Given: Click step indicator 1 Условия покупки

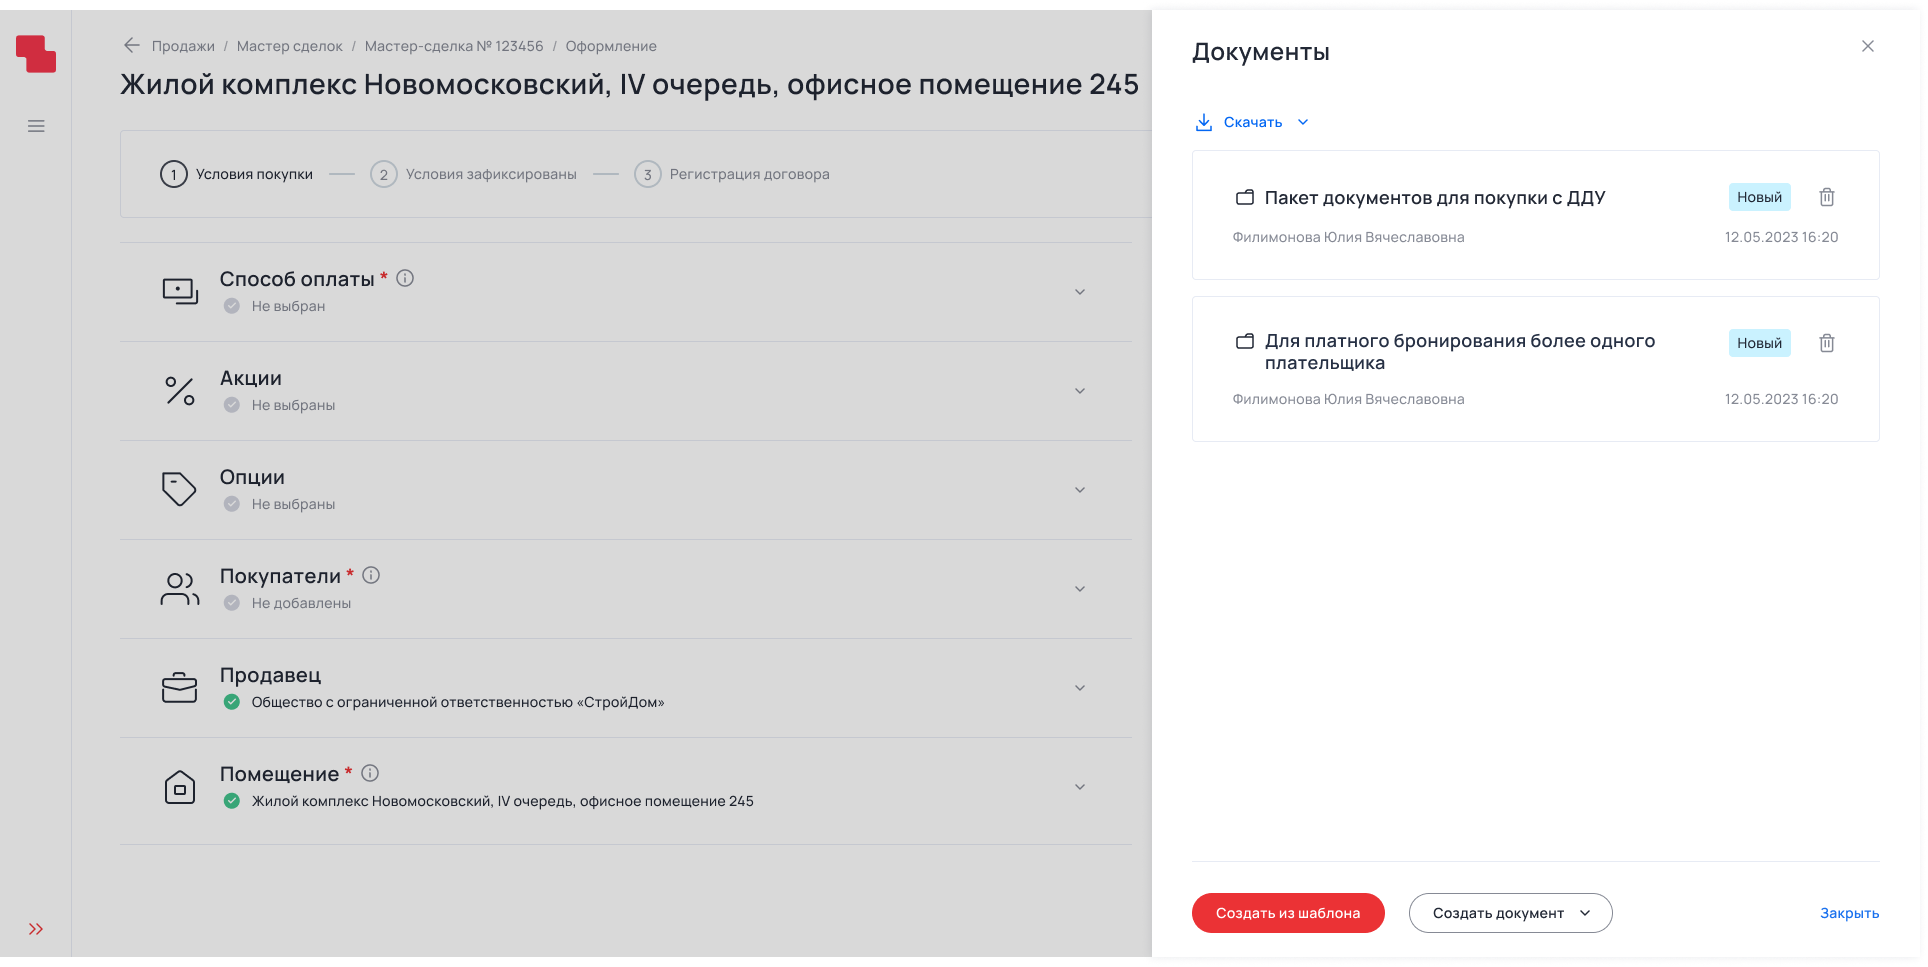Looking at the screenshot, I should (x=174, y=173).
